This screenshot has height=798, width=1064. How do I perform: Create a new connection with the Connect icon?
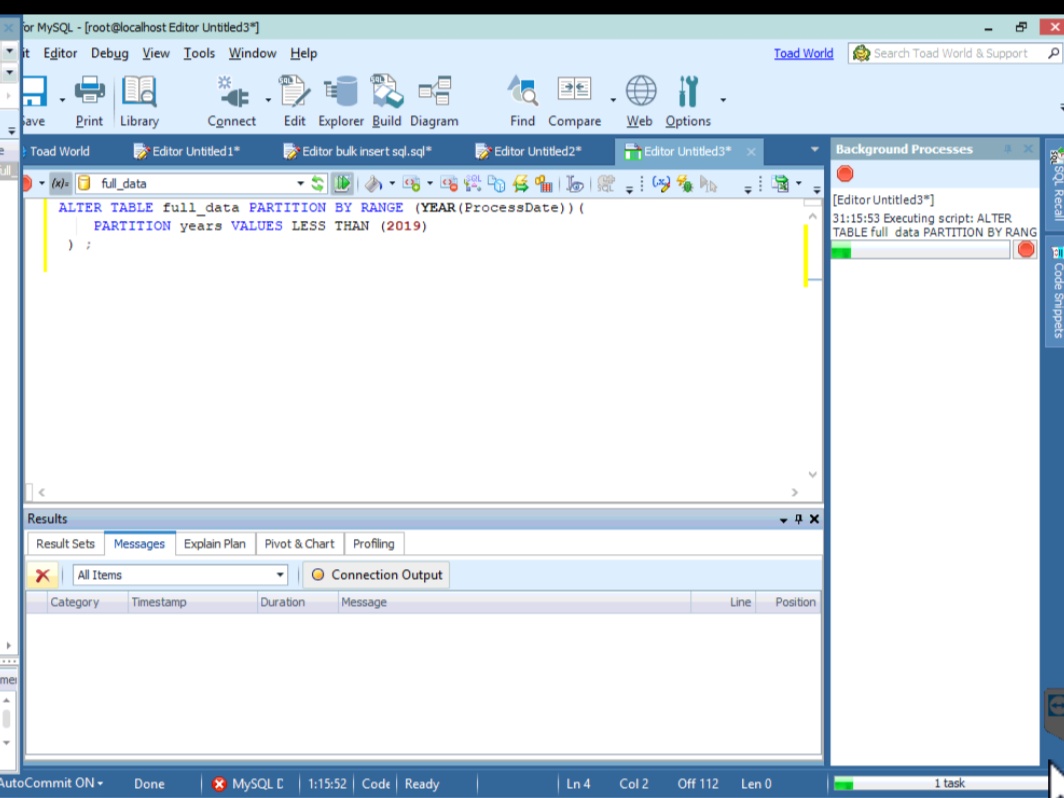231,95
